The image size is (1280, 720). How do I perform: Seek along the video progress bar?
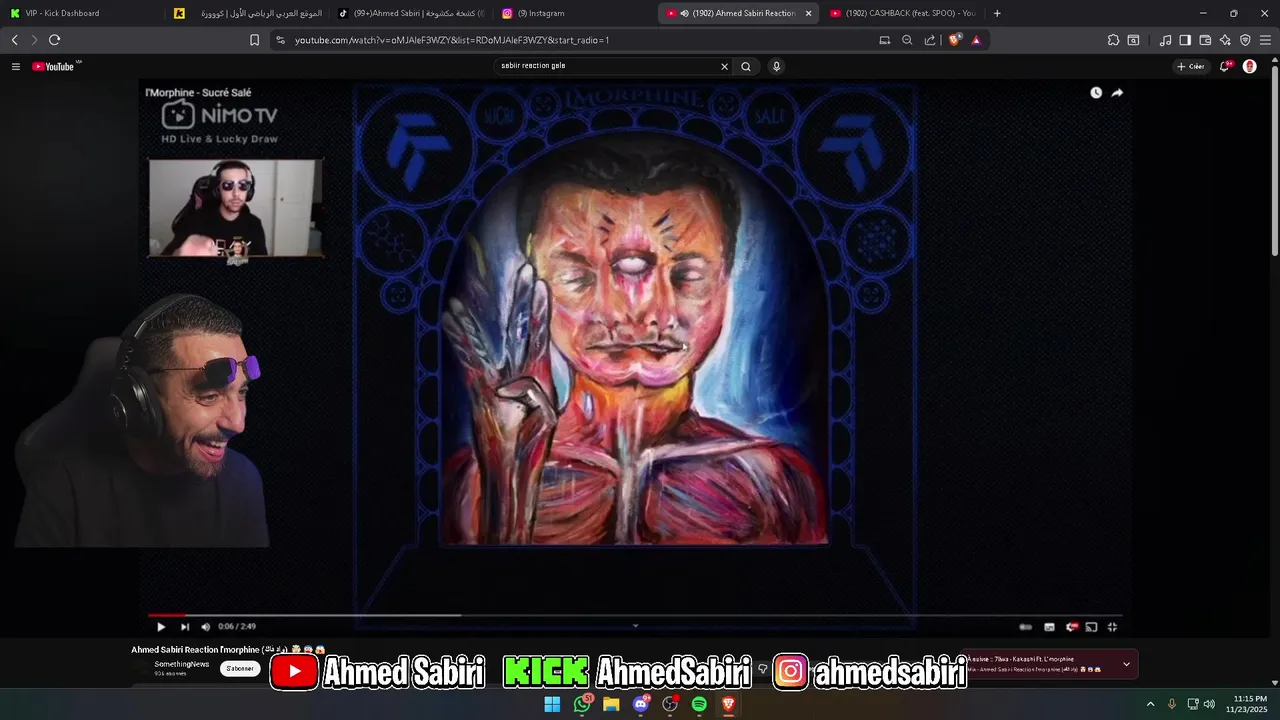635,615
